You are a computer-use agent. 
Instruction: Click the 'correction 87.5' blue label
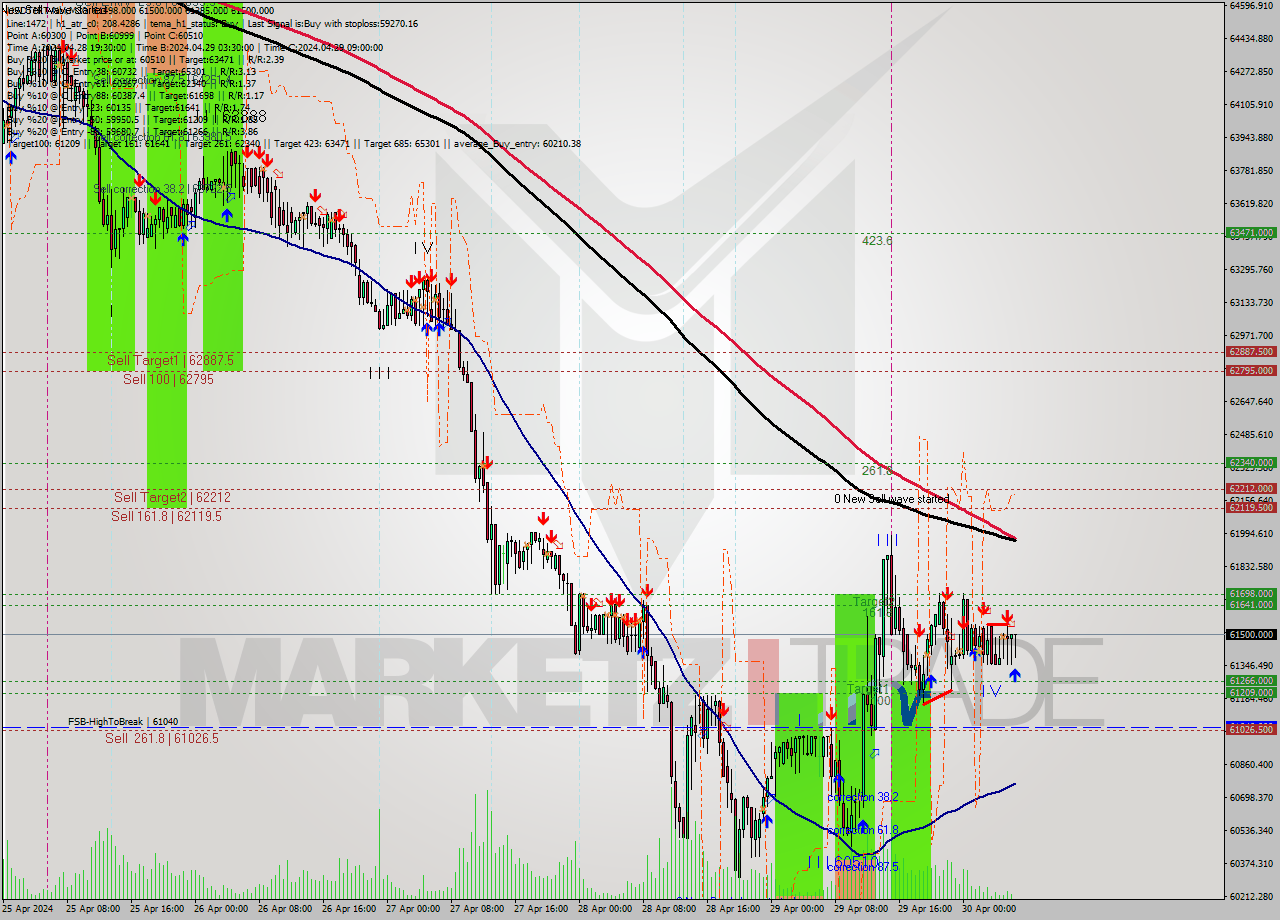pos(863,867)
